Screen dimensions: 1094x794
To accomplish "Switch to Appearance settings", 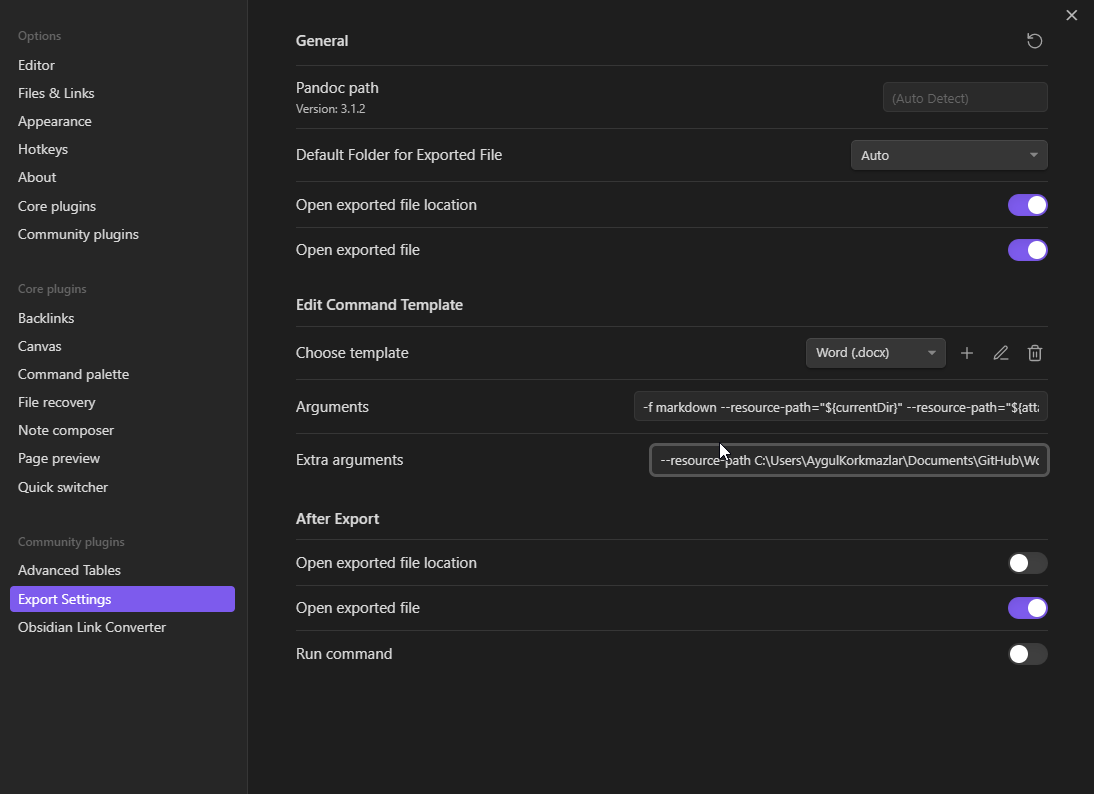I will coord(54,121).
